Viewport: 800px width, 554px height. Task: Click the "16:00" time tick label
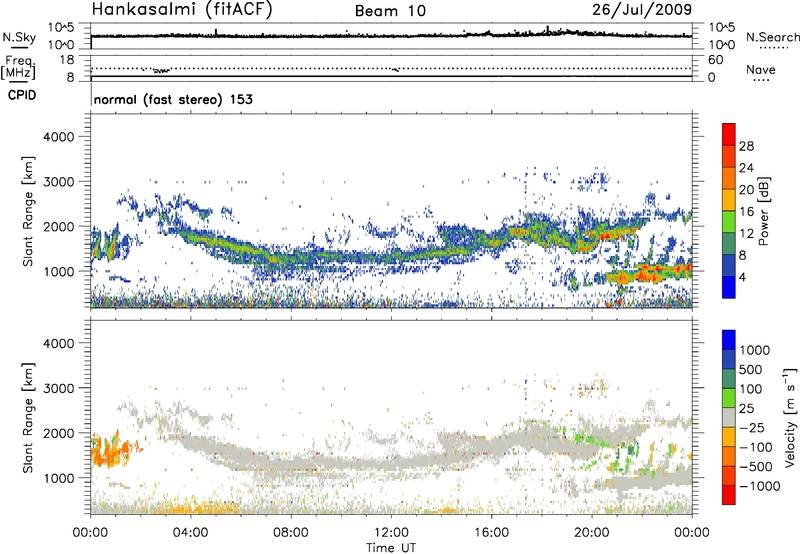(491, 533)
